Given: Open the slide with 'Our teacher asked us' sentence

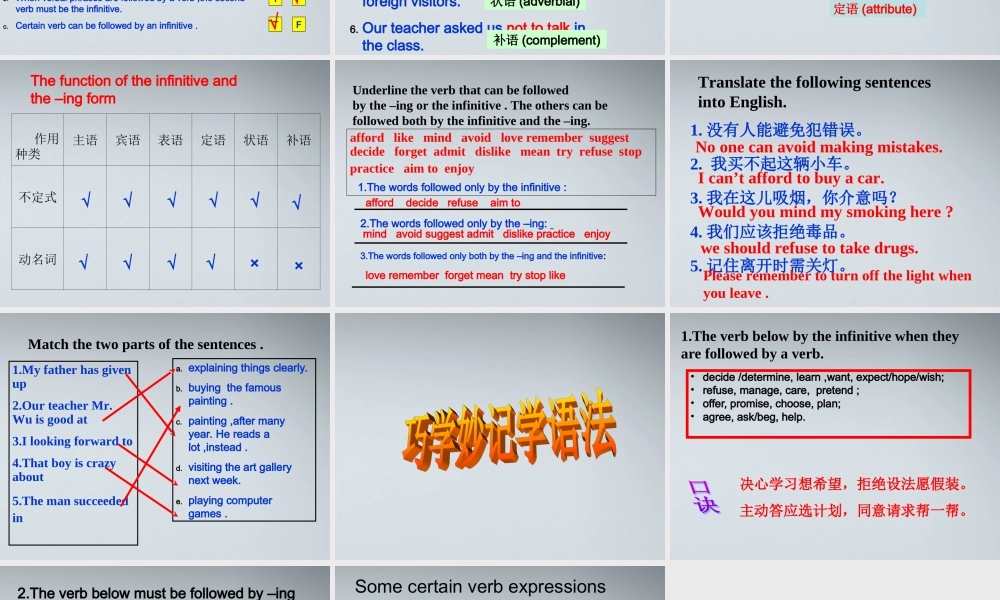Looking at the screenshot, I should point(499,27).
